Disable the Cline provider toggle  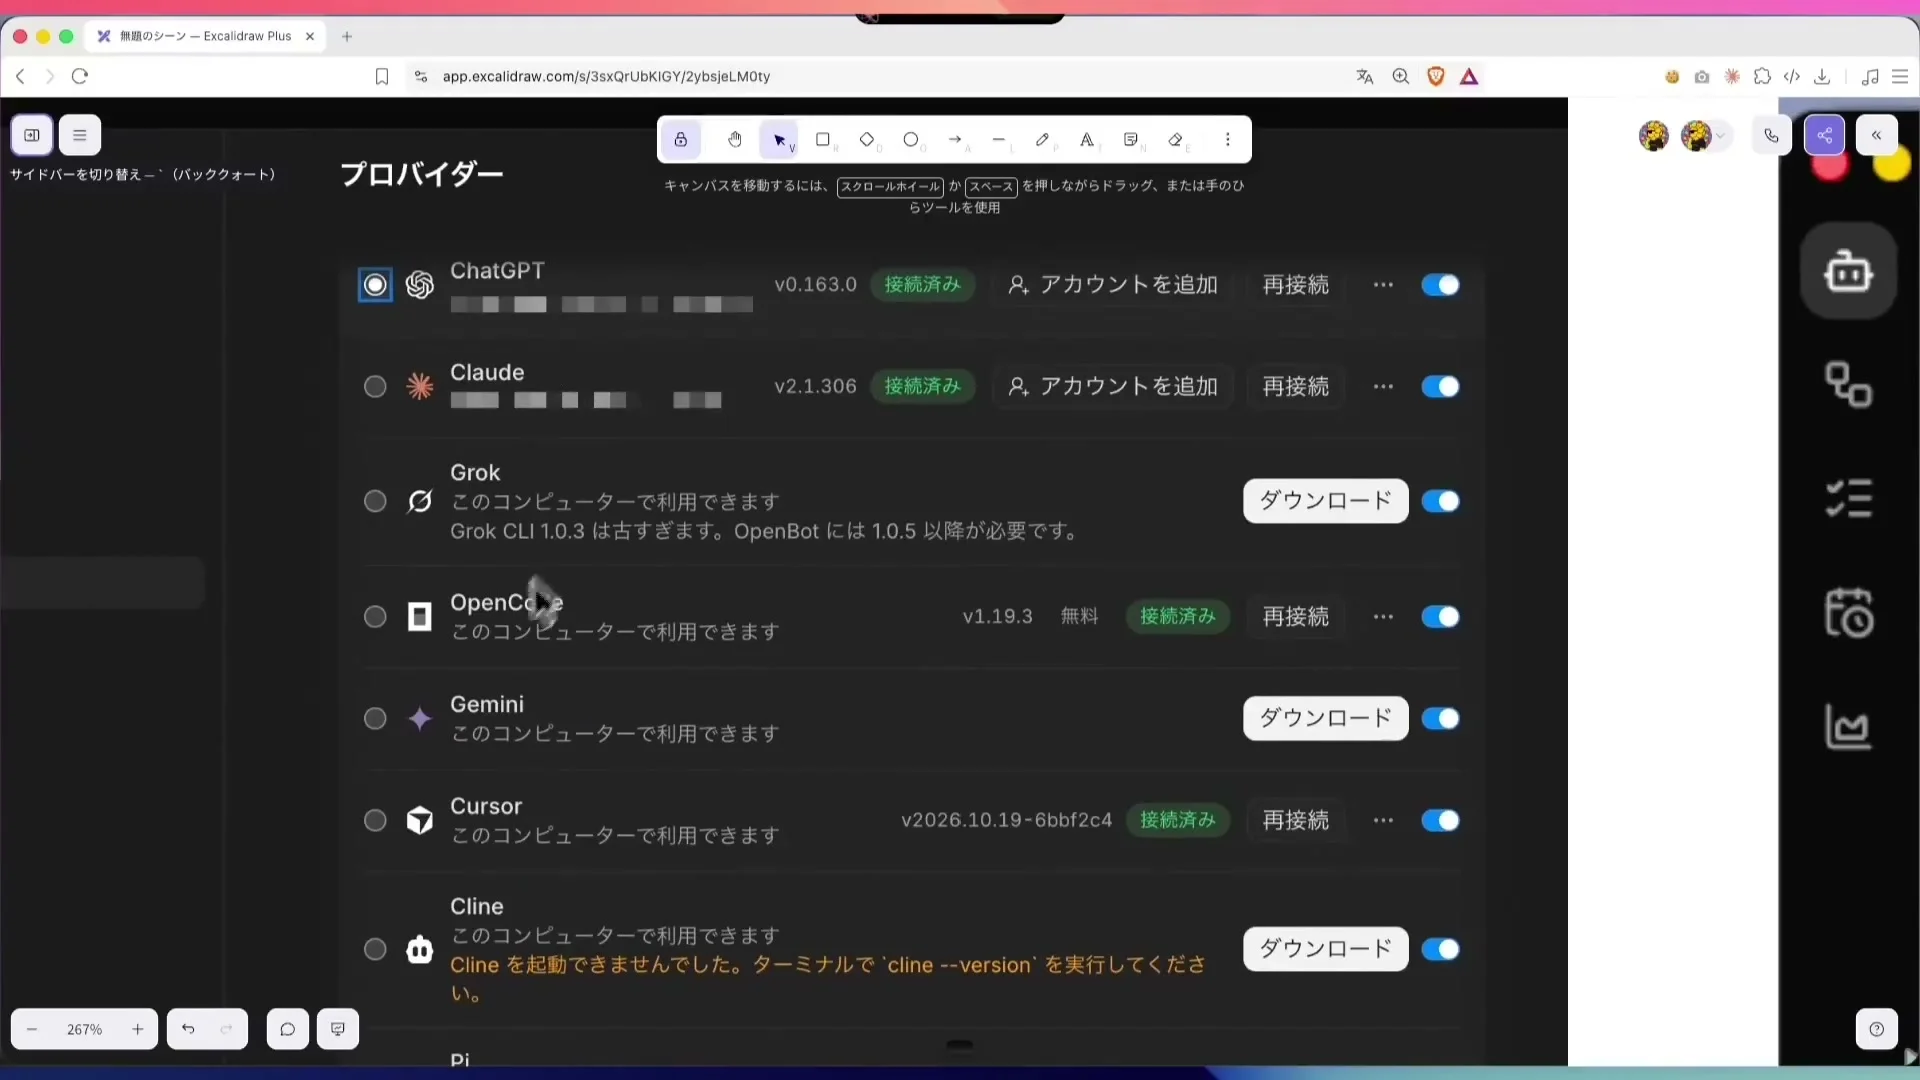click(1440, 949)
